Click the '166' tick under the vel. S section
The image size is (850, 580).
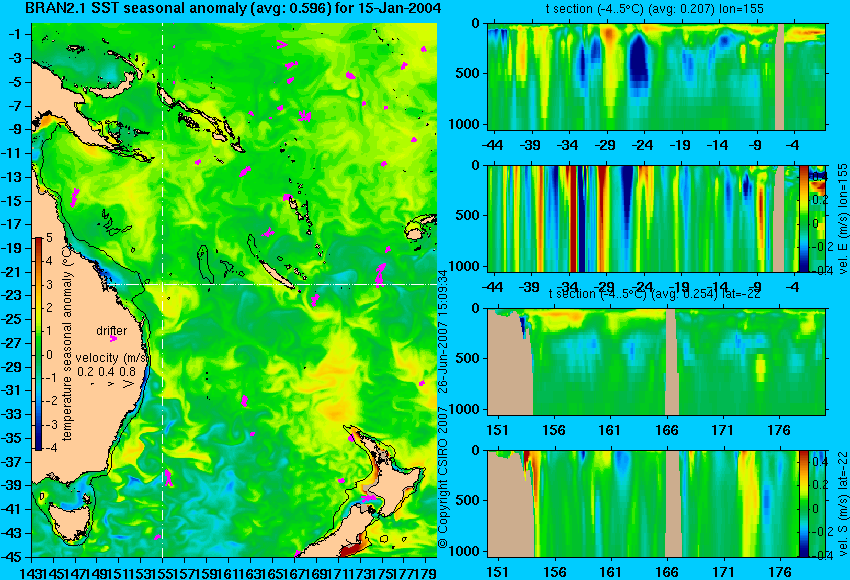[667, 572]
